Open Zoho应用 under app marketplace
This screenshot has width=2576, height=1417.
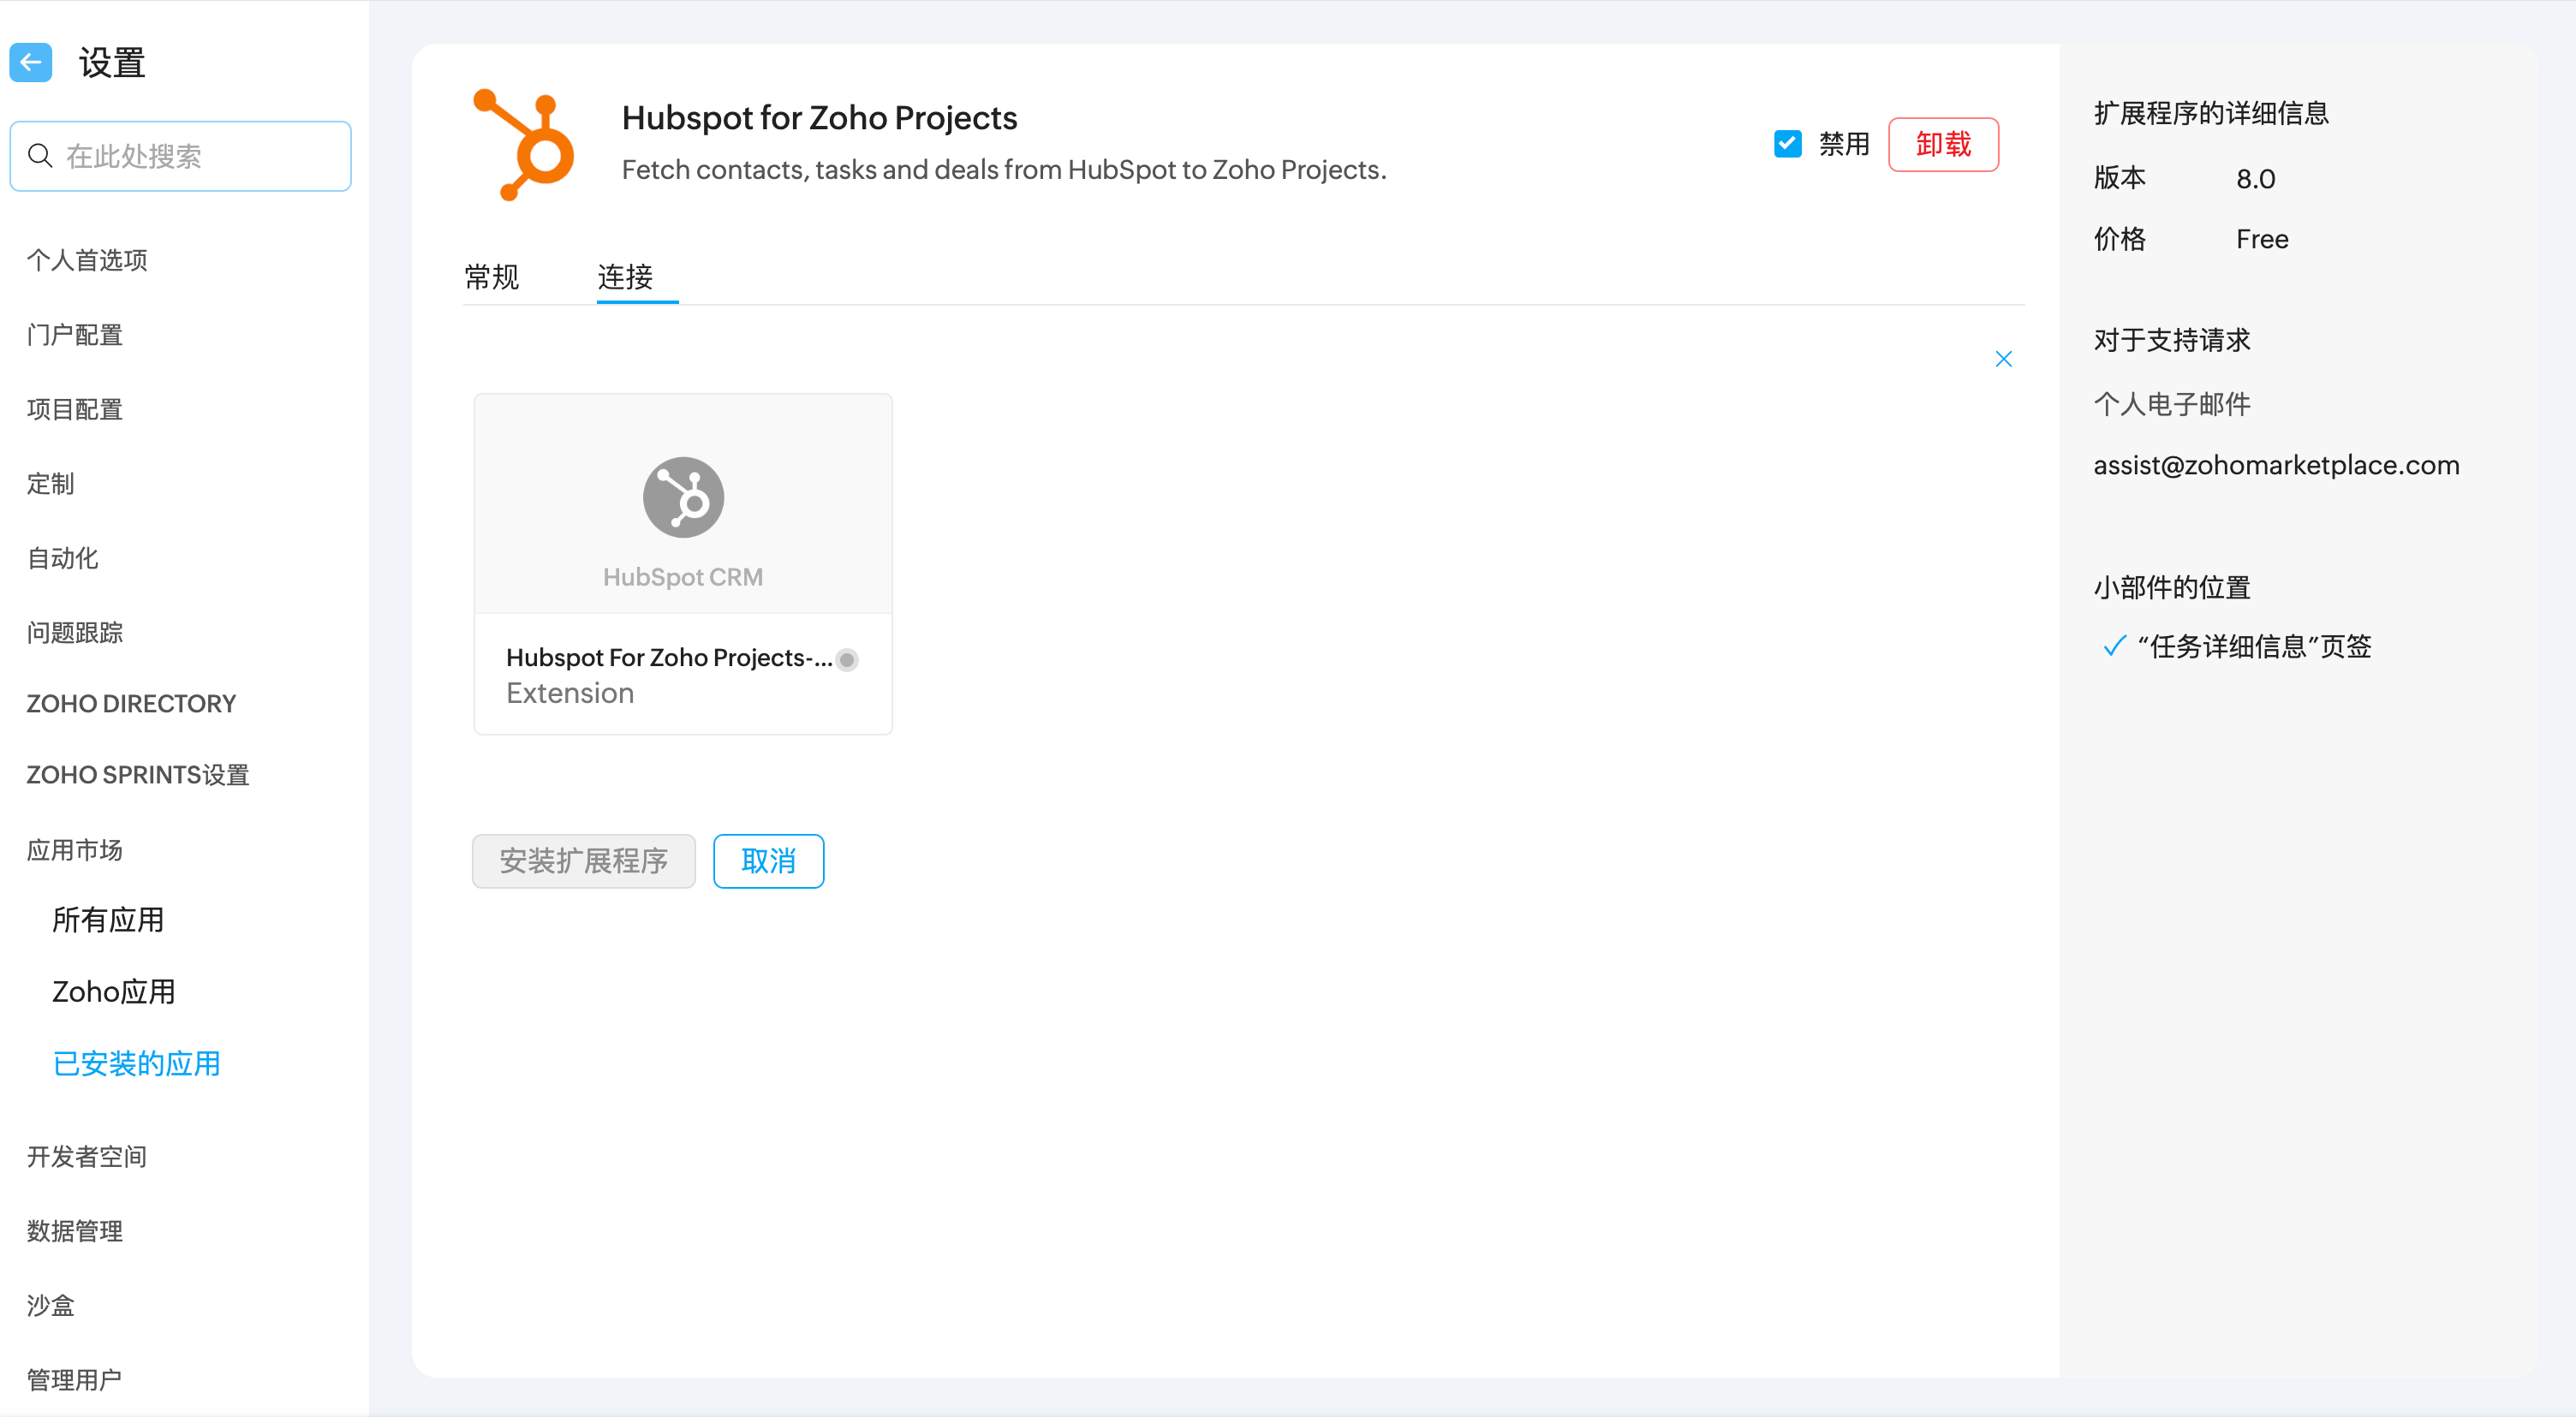point(114,991)
